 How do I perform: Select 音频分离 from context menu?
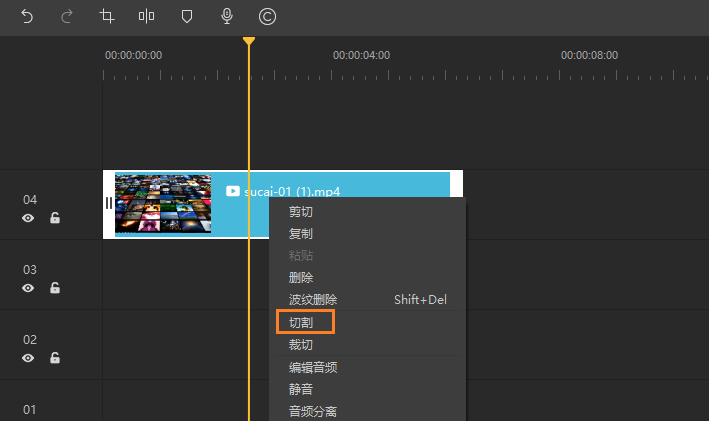point(313,411)
